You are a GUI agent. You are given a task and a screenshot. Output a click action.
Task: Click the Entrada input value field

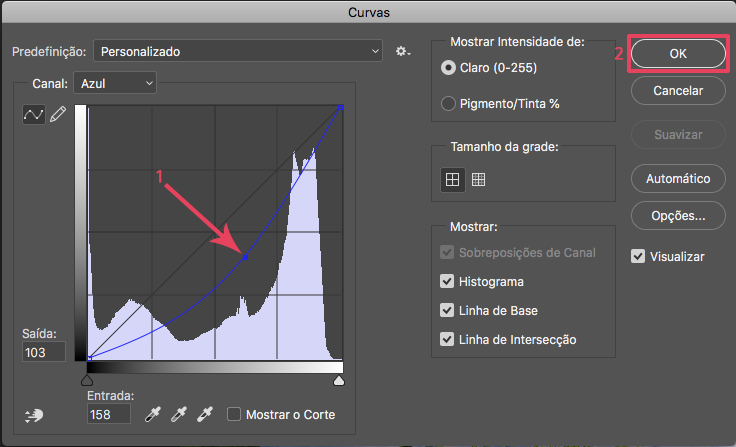109,414
